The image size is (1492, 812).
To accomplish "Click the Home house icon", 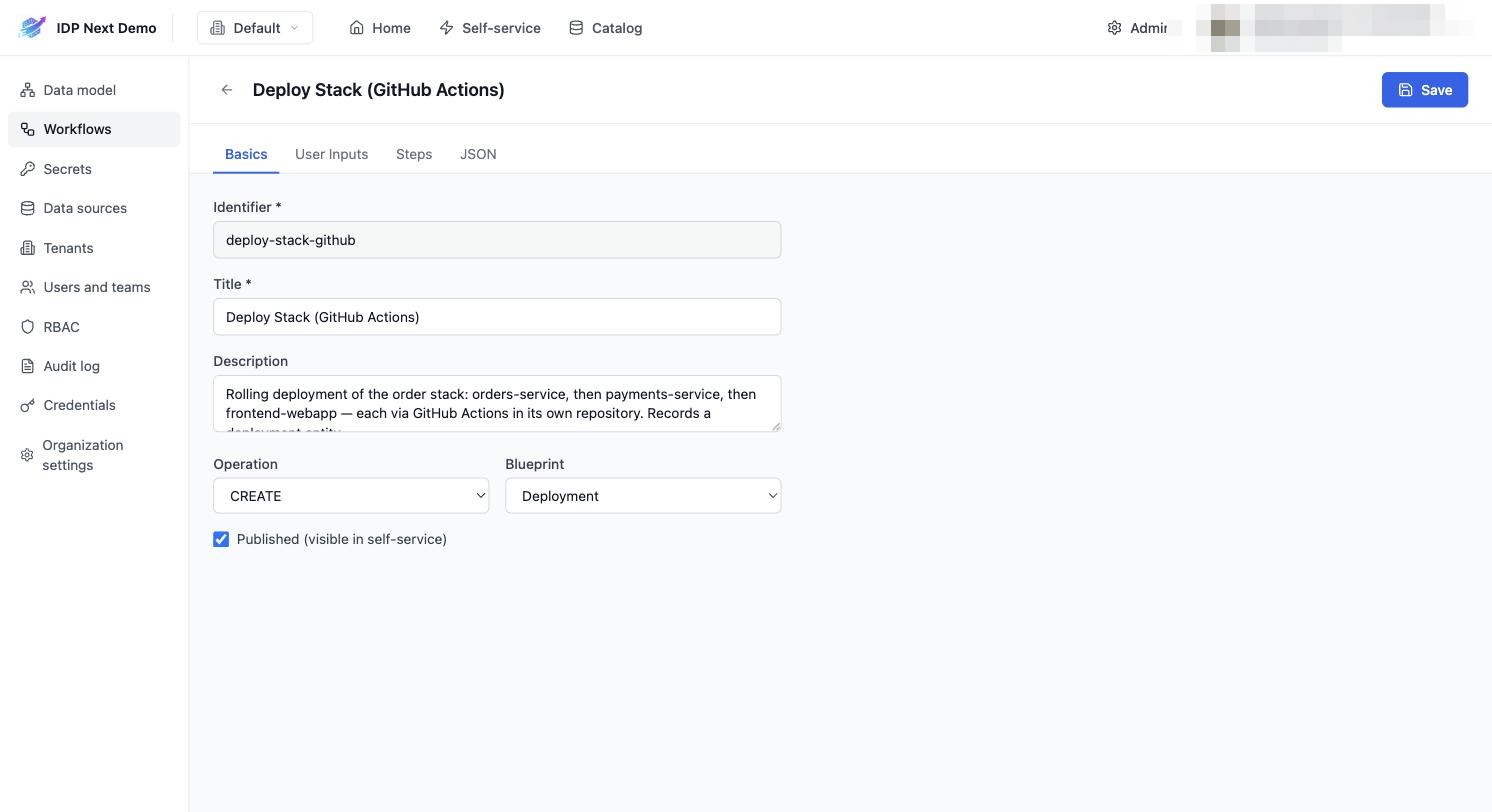I will [x=357, y=28].
